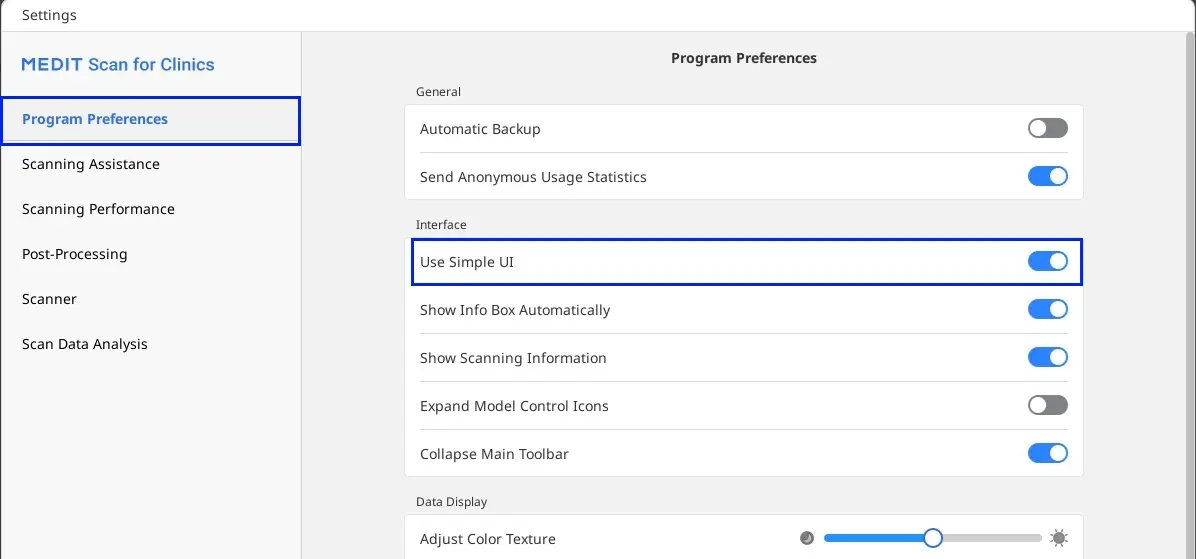Click the Program Preferences page heading

744,58
